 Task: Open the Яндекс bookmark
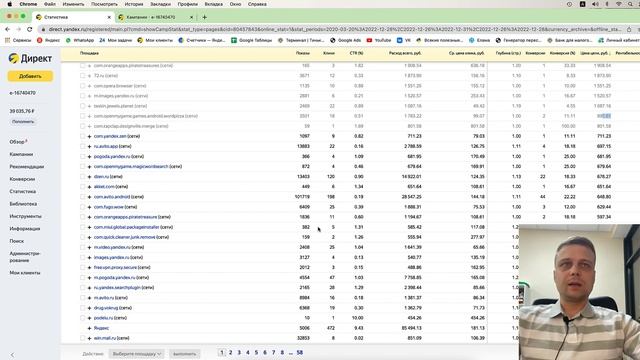tap(48, 40)
